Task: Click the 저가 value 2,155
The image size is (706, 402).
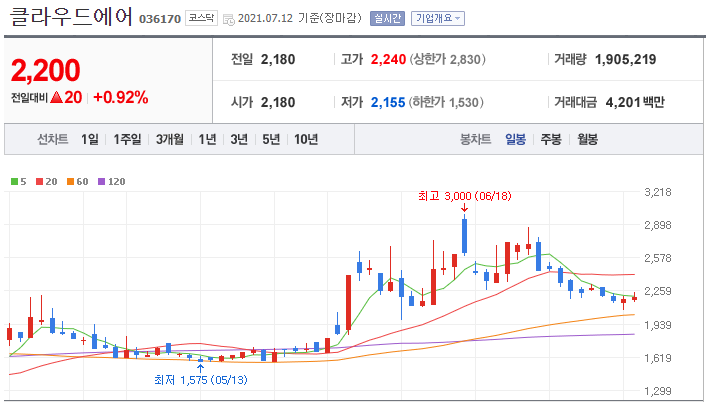Action: (x=388, y=103)
